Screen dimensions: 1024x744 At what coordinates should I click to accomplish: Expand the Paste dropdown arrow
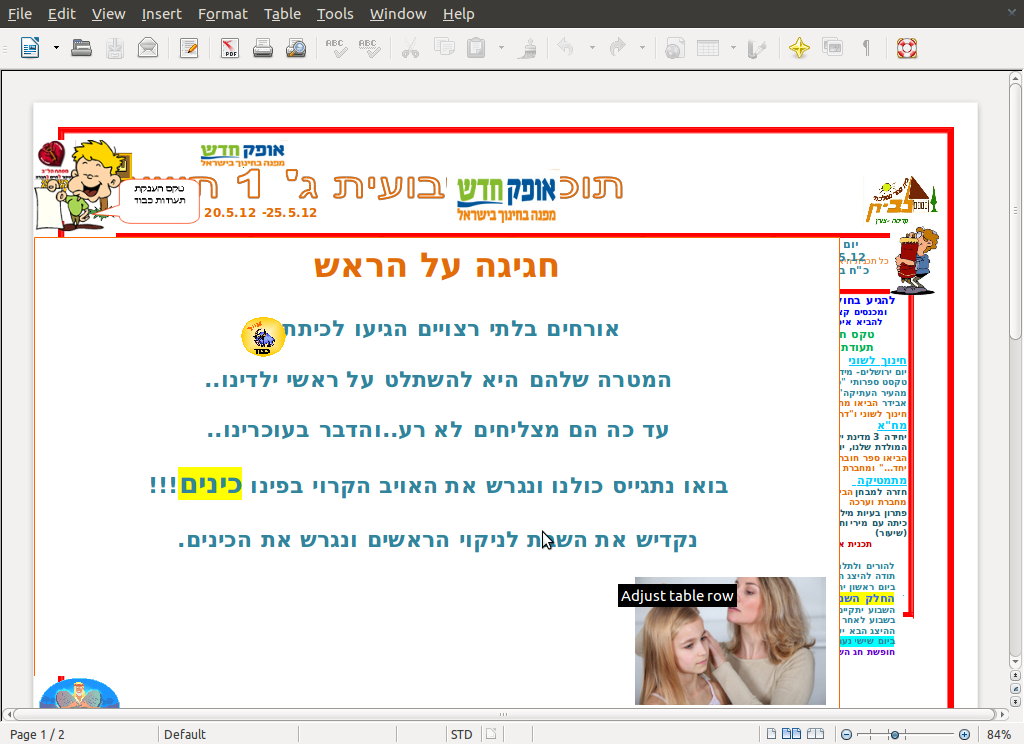[502, 47]
